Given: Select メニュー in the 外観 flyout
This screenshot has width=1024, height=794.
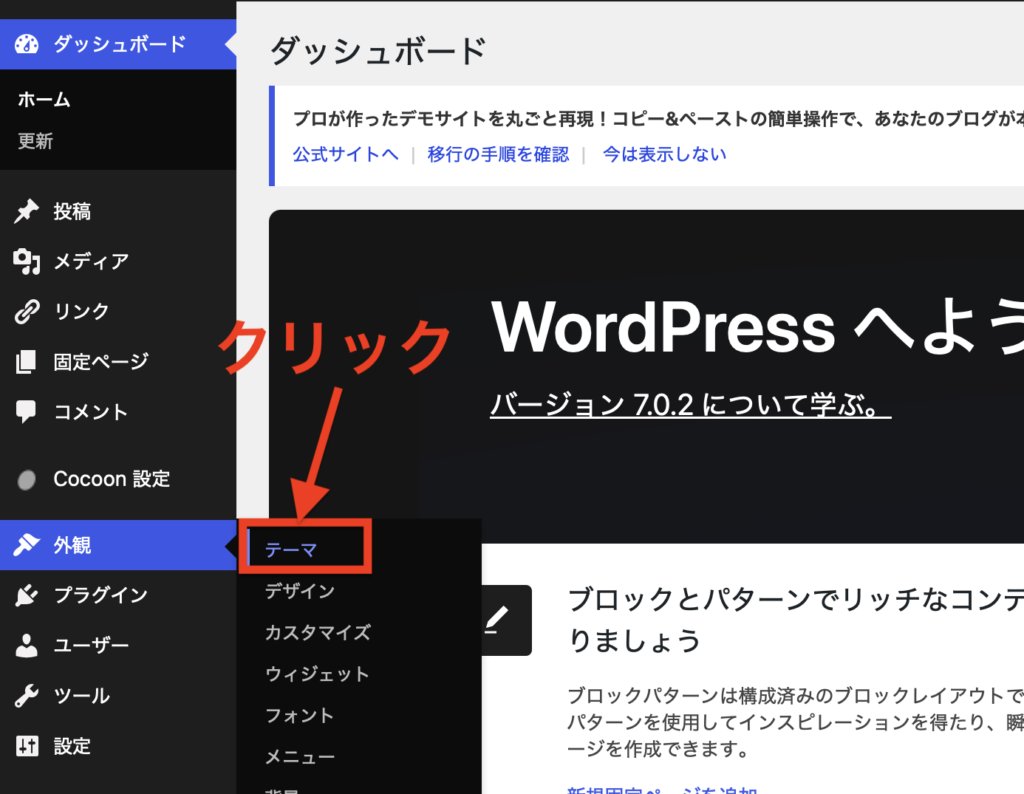Looking at the screenshot, I should pos(300,757).
